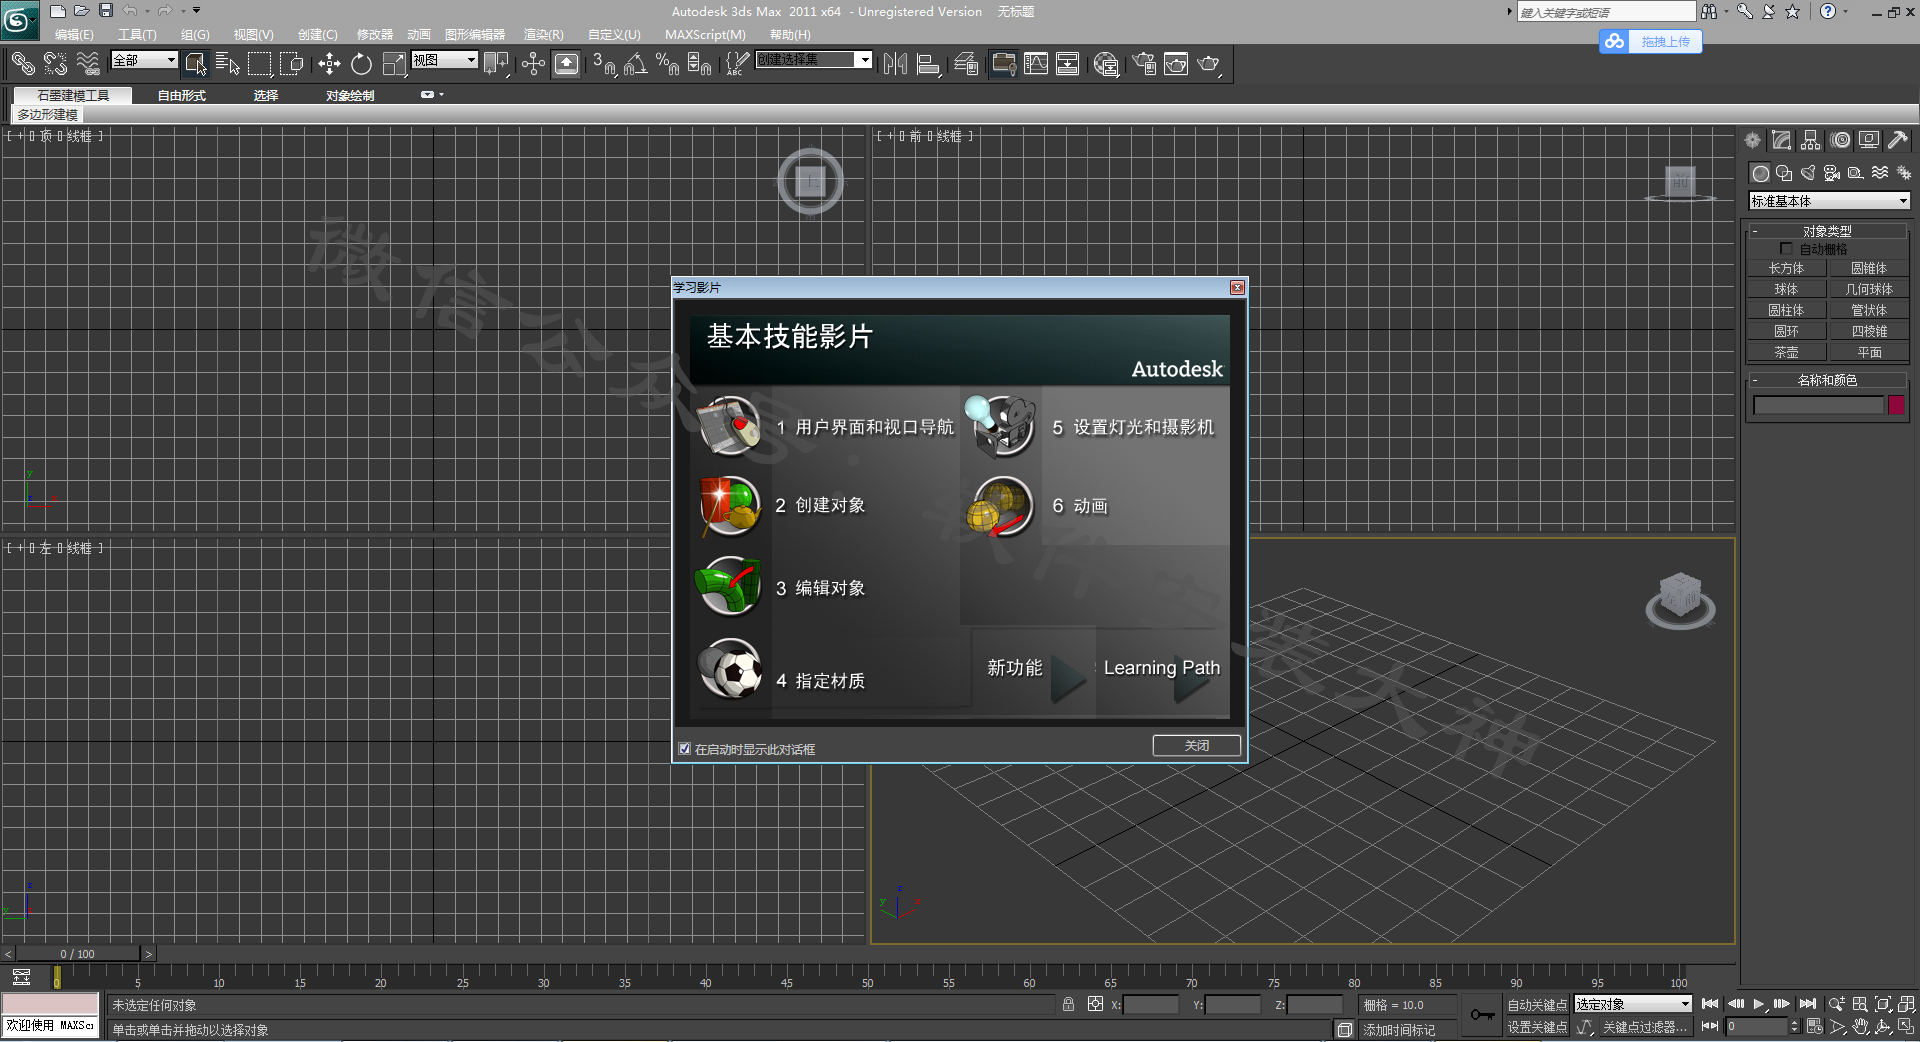
Task: Switch to the 对象绘制 ribbon tab
Action: pyautogui.click(x=350, y=96)
